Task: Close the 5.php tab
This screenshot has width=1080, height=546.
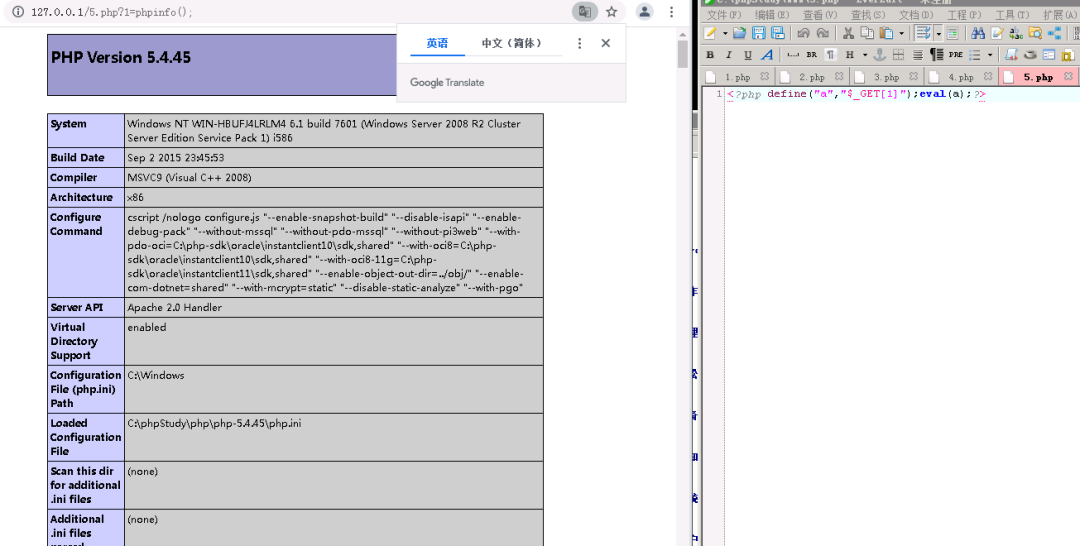Action: pos(1068,76)
